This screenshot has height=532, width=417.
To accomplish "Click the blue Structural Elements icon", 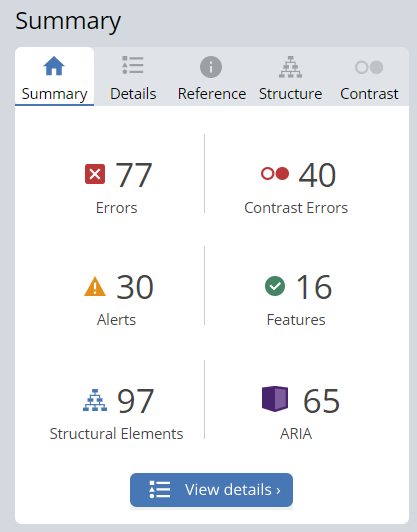I will tap(95, 400).
